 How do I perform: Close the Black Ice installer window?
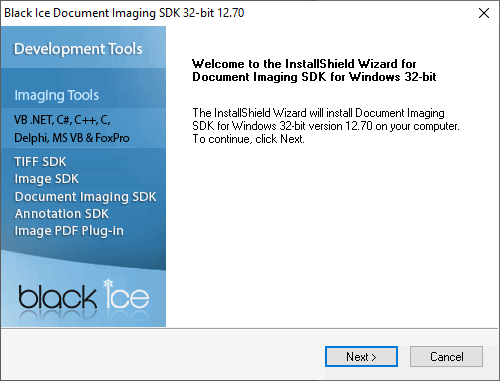point(484,13)
